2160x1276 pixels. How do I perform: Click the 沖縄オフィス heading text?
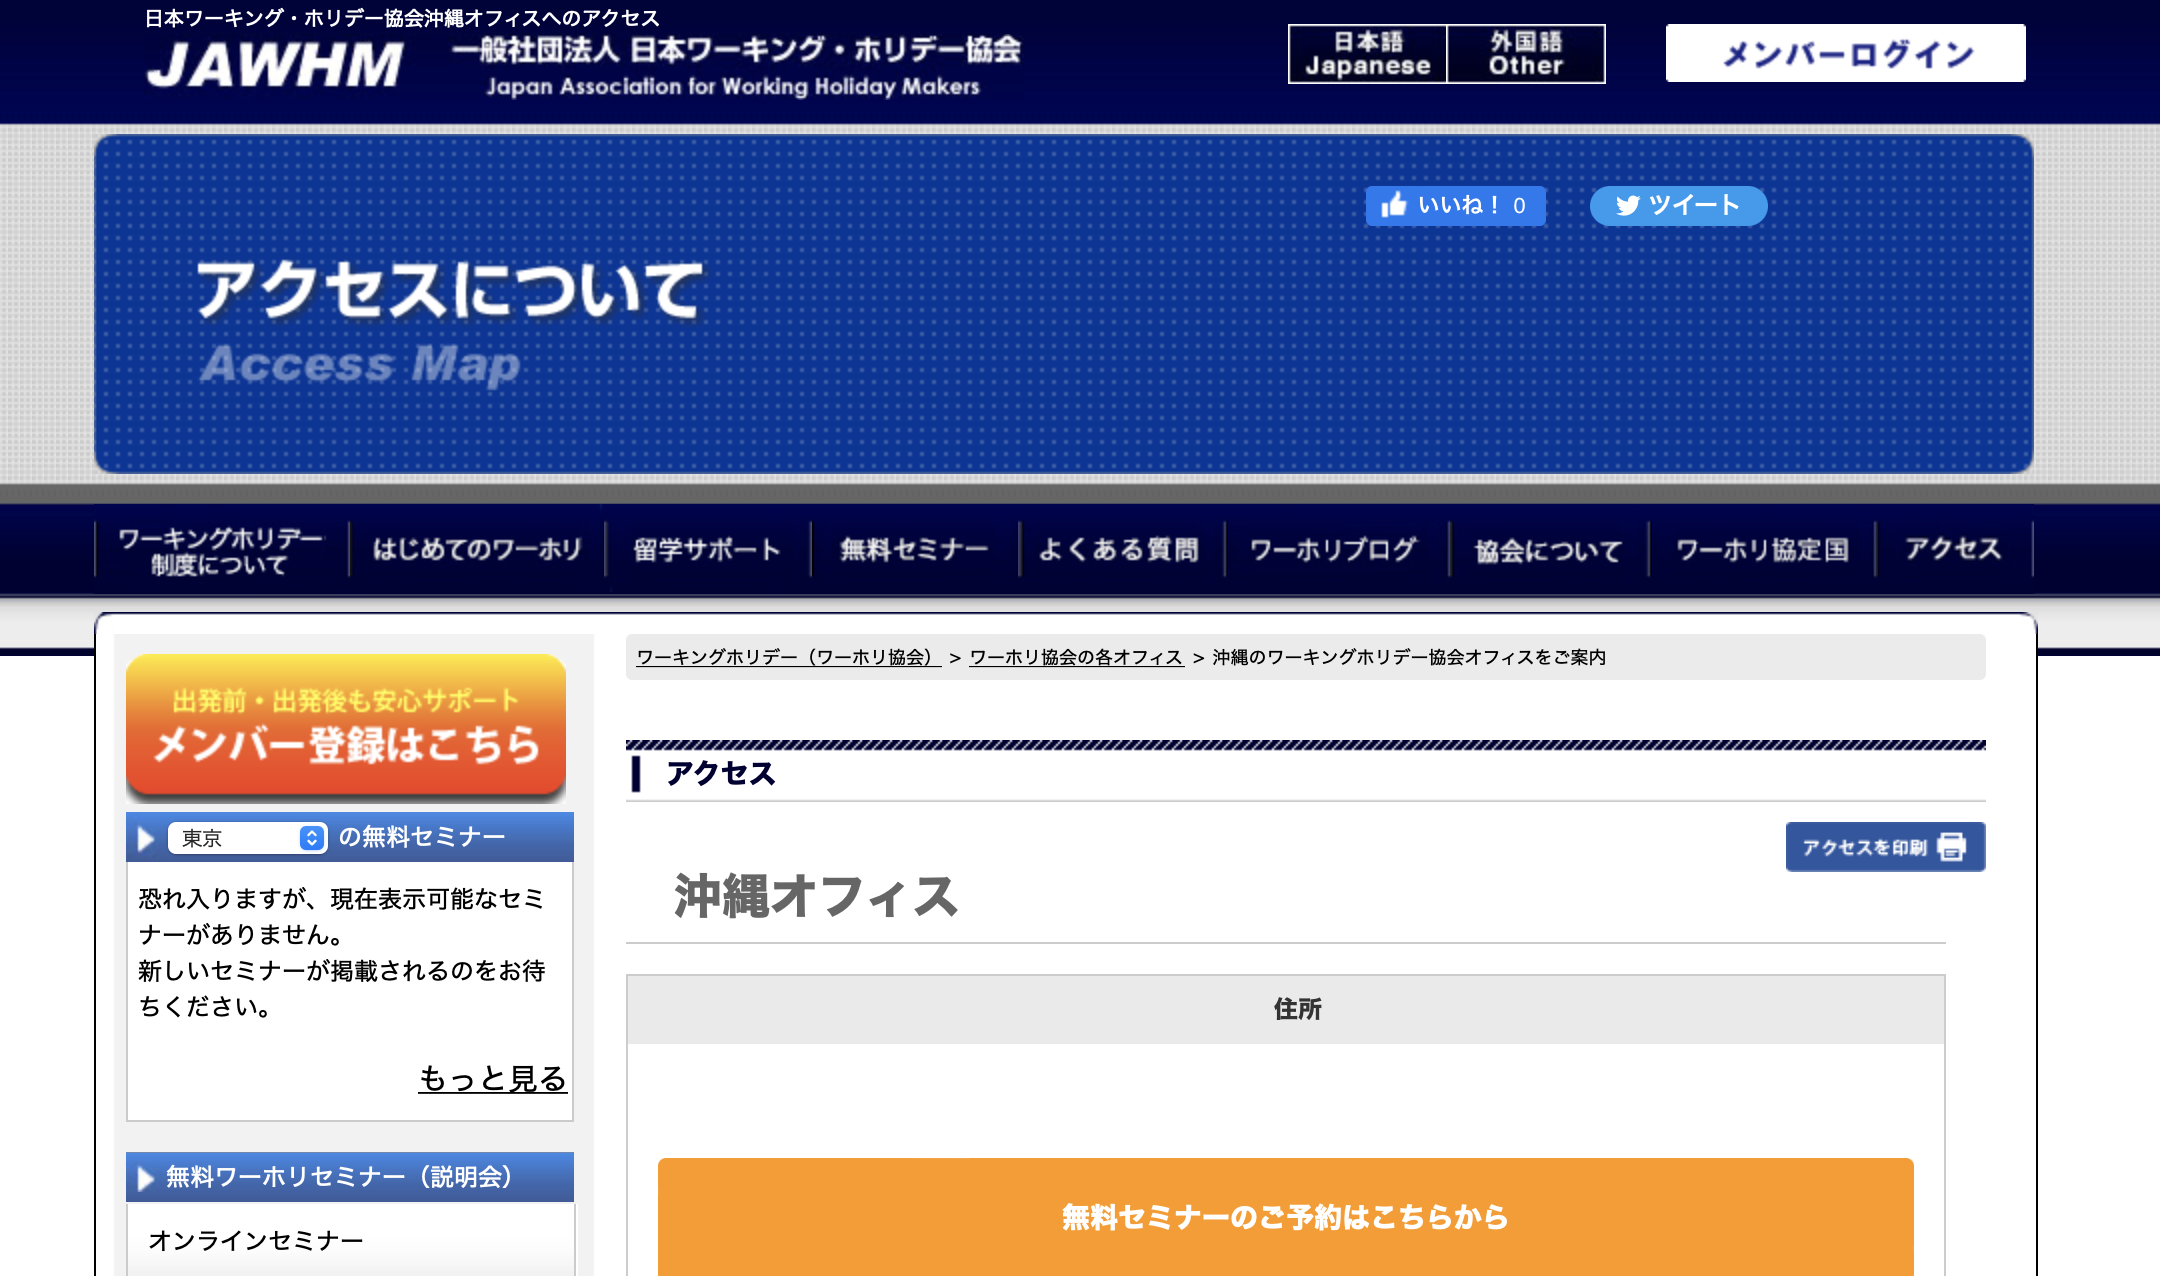click(x=816, y=895)
